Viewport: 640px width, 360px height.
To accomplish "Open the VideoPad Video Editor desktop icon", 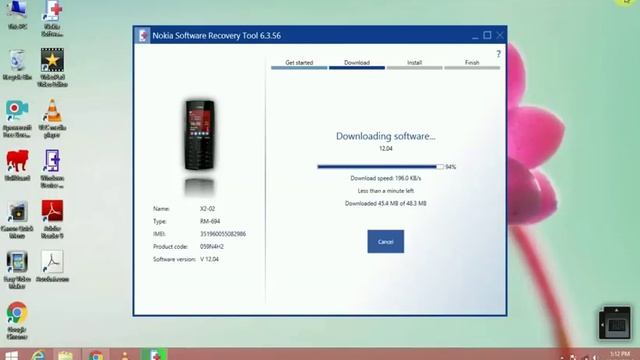I will (x=52, y=68).
